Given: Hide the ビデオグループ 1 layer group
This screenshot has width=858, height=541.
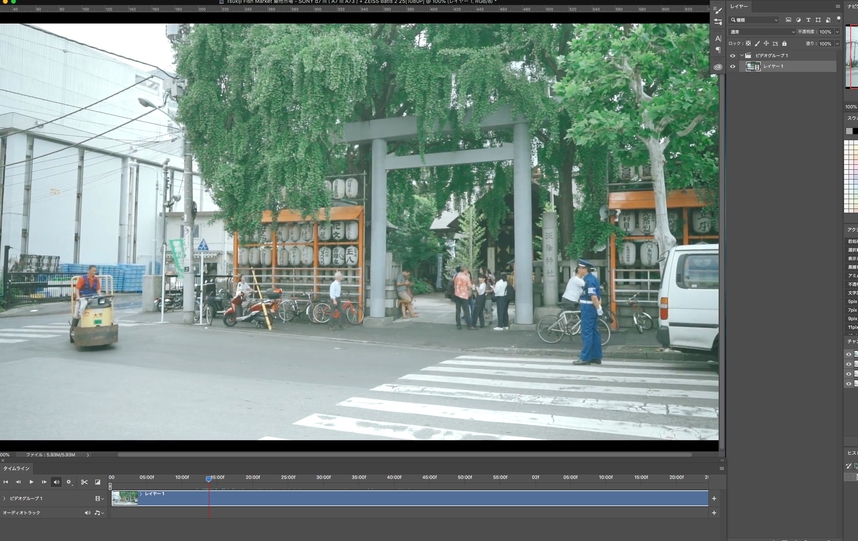Looking at the screenshot, I should pyautogui.click(x=732, y=55).
